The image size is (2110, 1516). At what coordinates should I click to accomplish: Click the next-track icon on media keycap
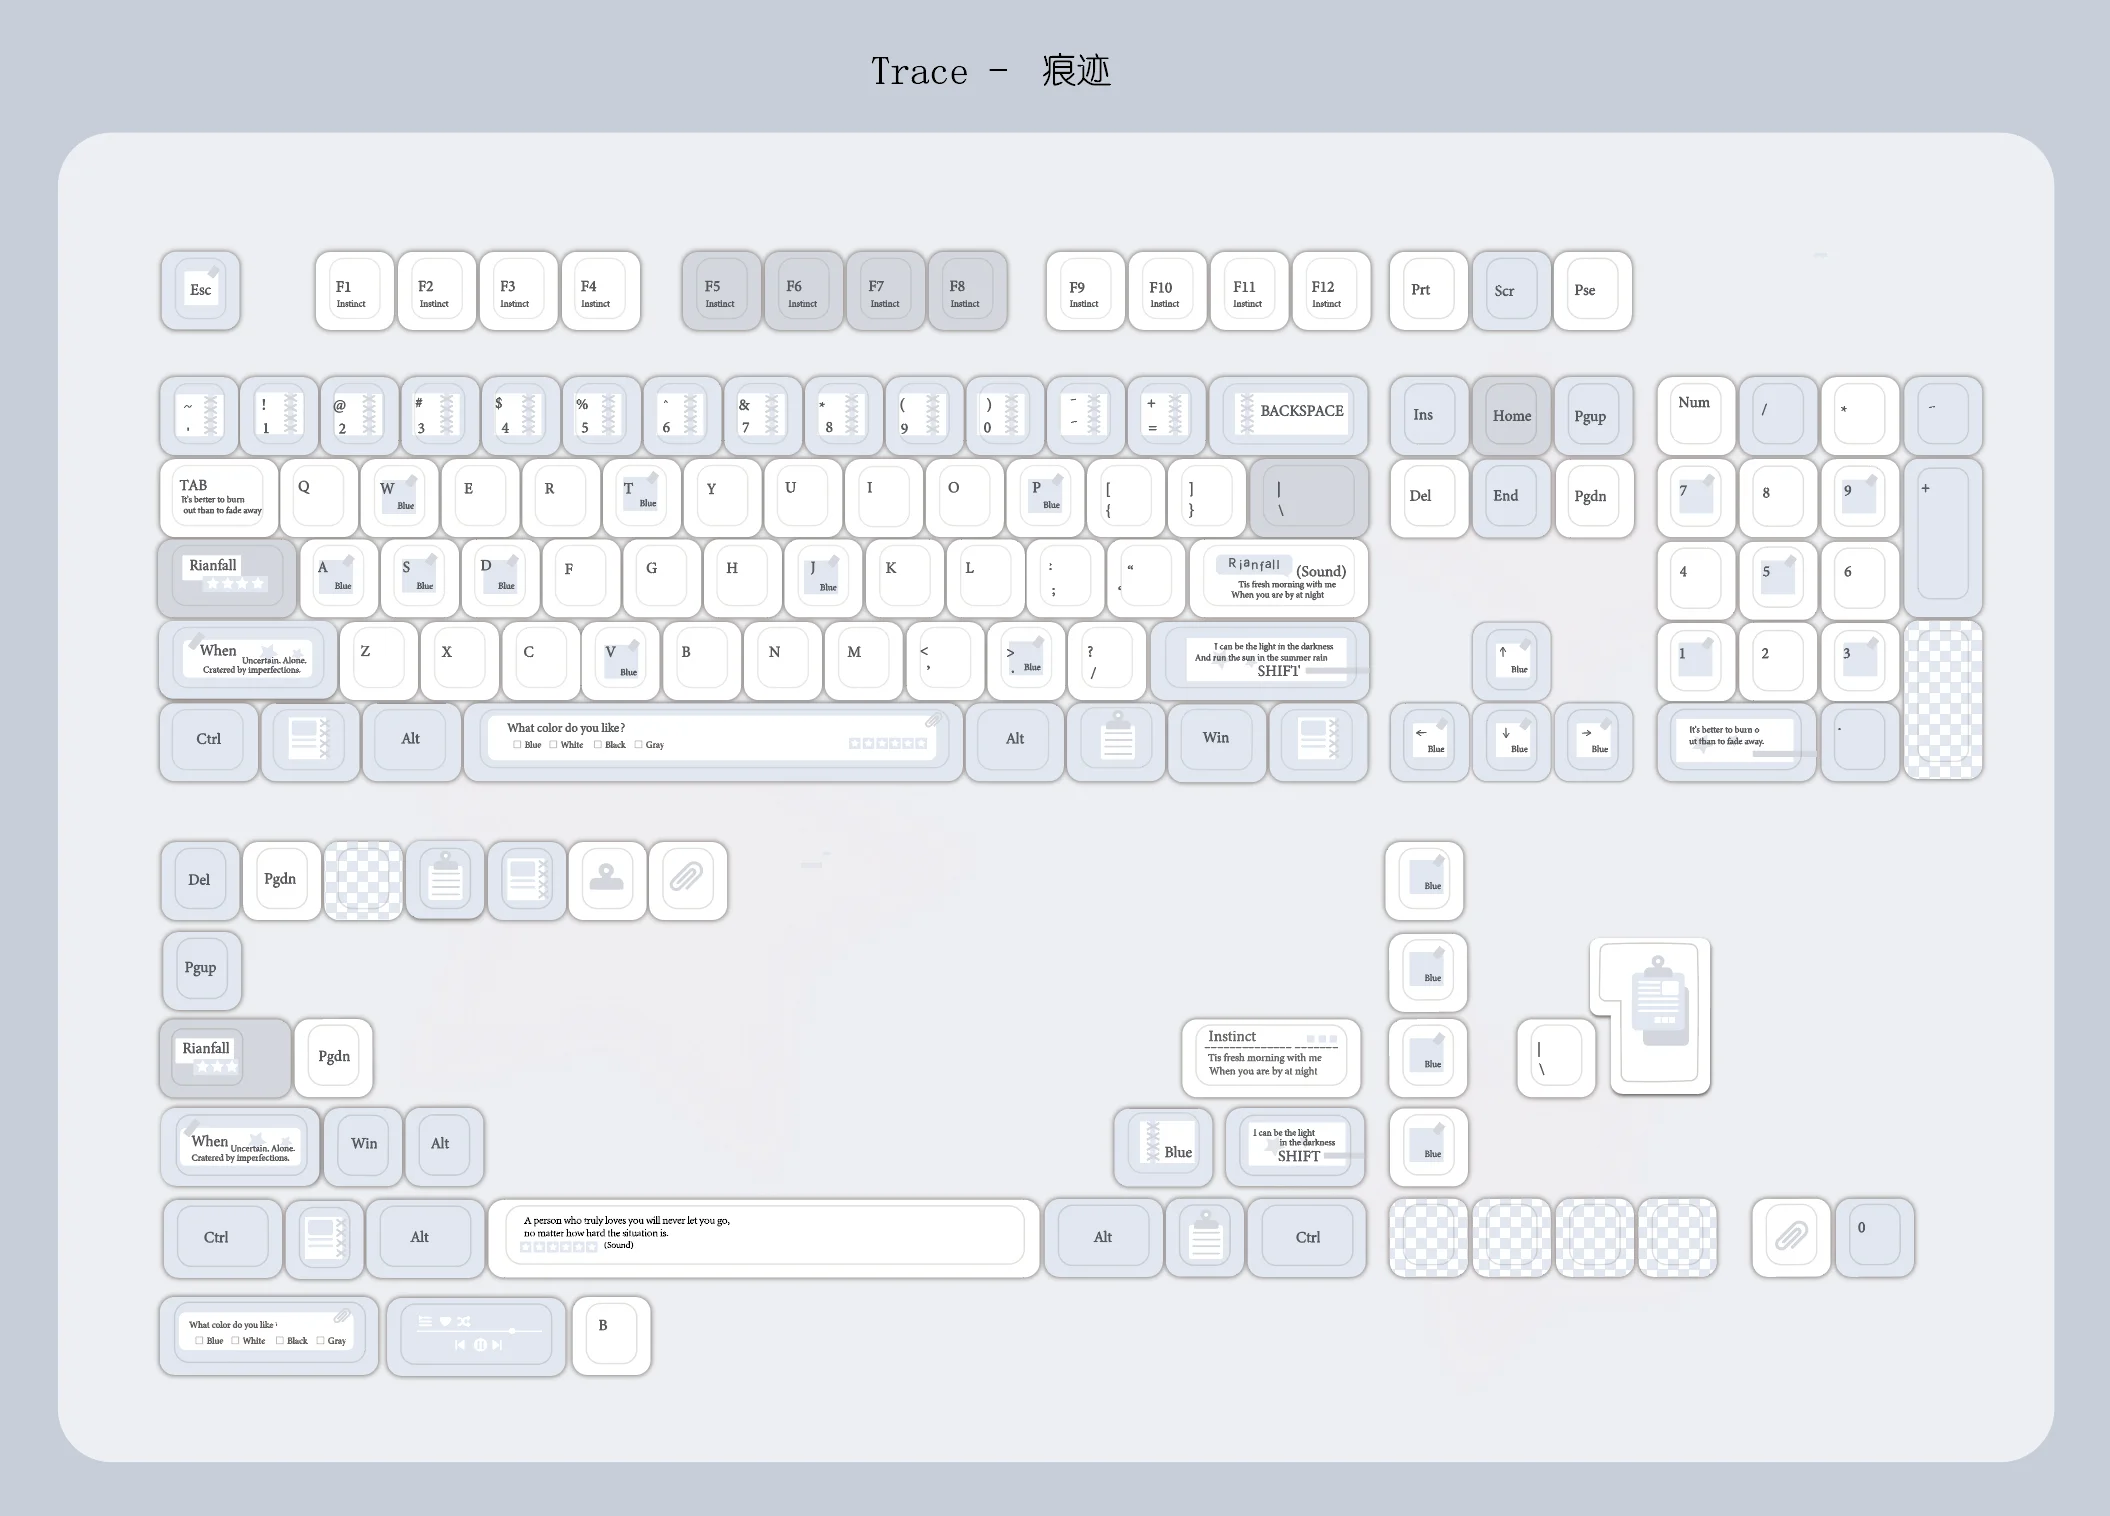click(x=497, y=1345)
